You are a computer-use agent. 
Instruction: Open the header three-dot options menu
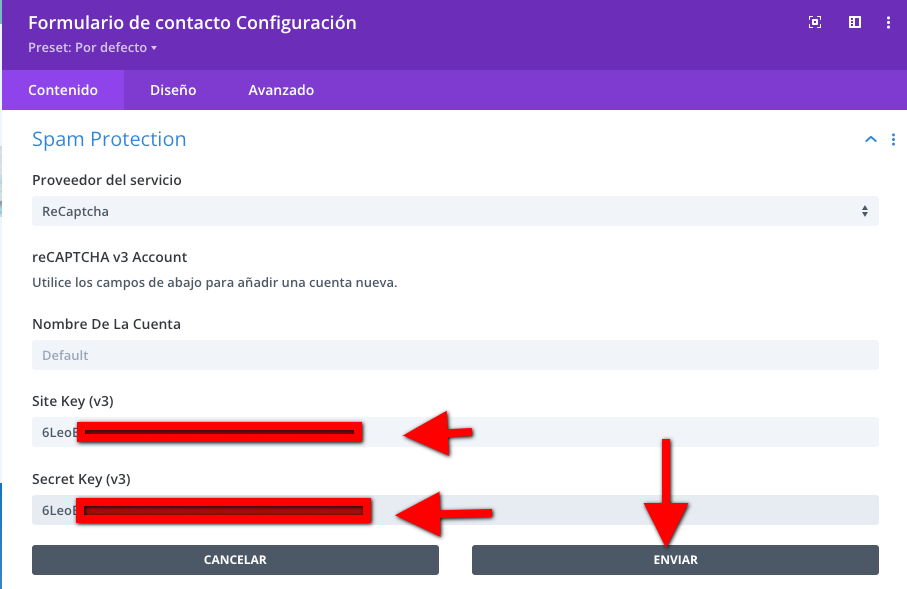point(888,23)
